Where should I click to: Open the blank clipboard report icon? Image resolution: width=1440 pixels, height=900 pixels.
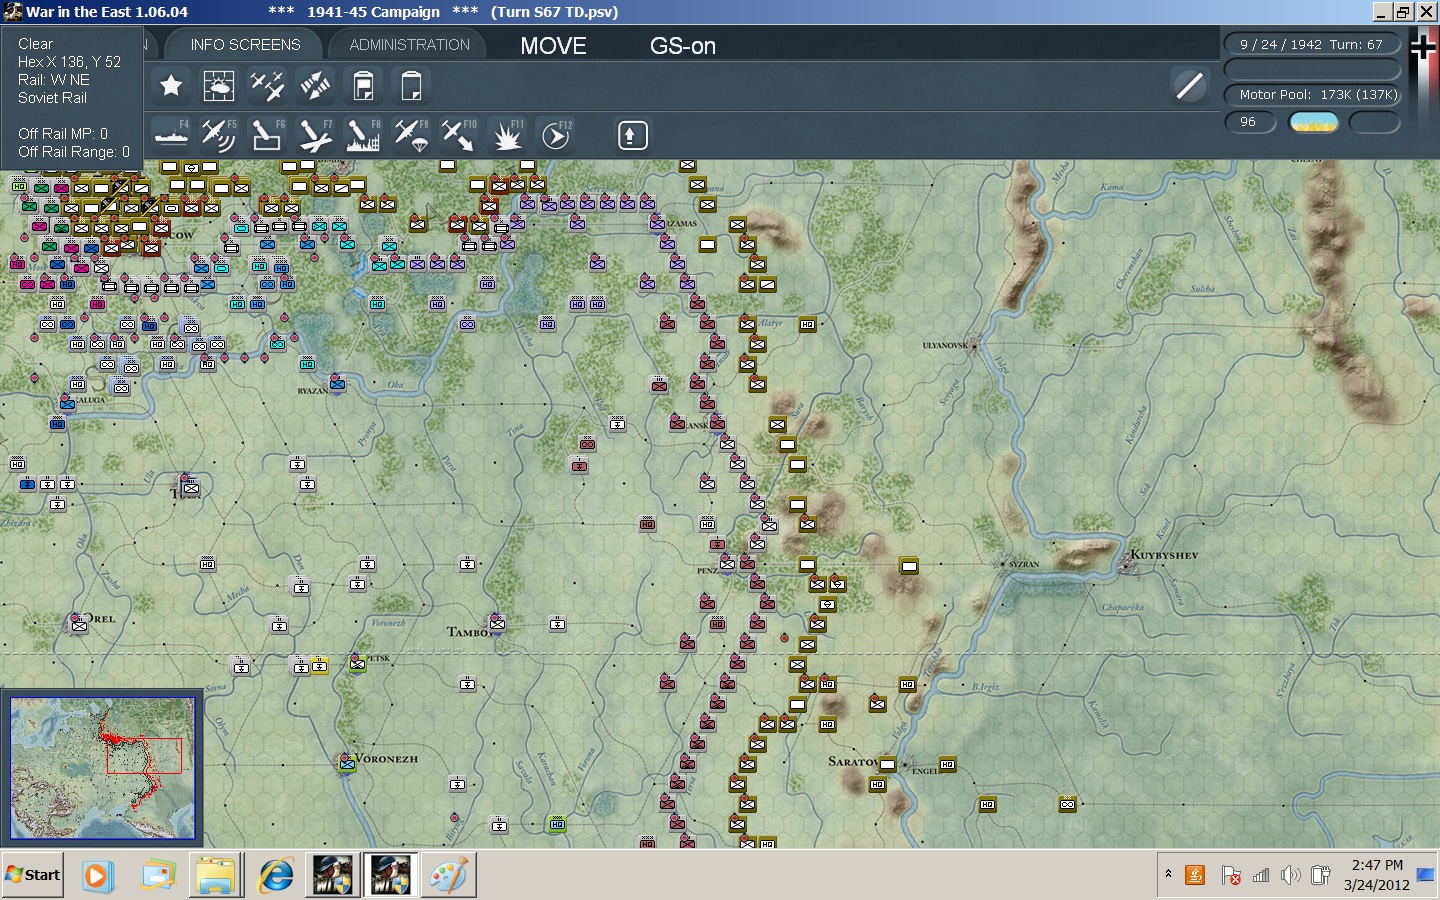(x=411, y=86)
